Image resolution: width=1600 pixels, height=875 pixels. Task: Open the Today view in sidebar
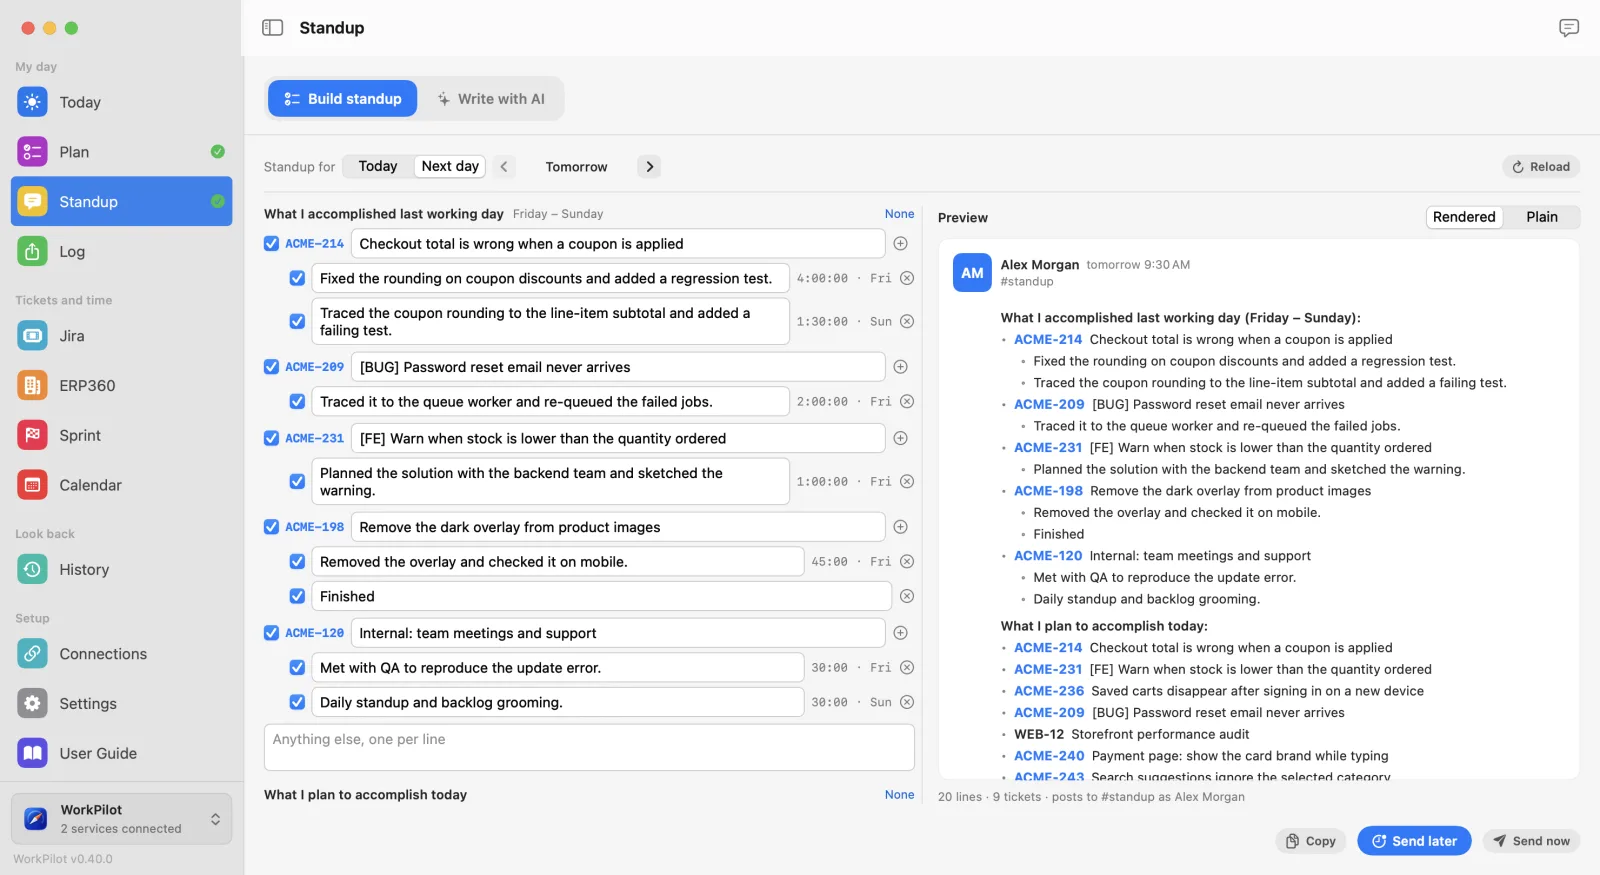(x=121, y=102)
